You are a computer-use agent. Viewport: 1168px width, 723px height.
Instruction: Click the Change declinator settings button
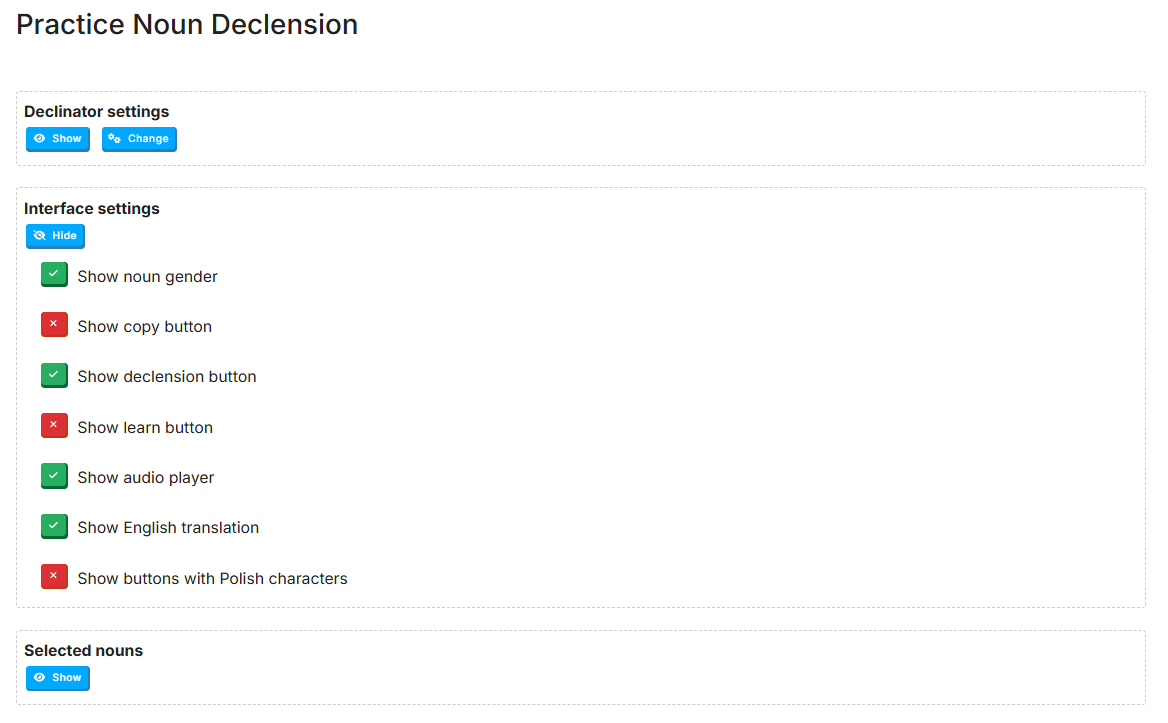tap(139, 139)
